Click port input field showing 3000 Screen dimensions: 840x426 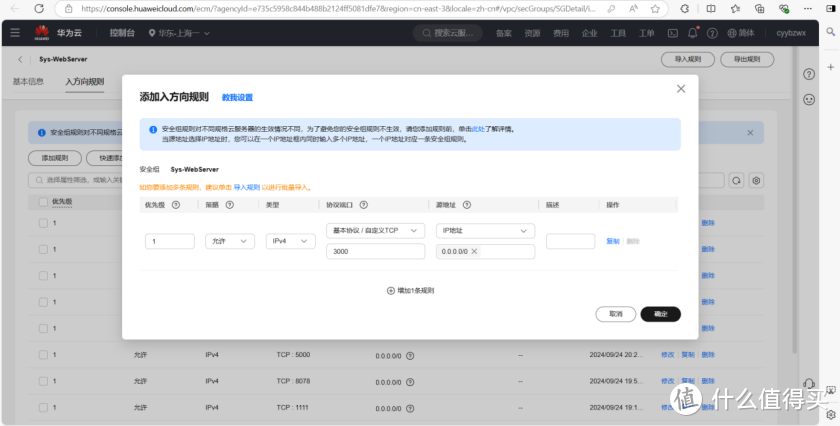coord(376,251)
